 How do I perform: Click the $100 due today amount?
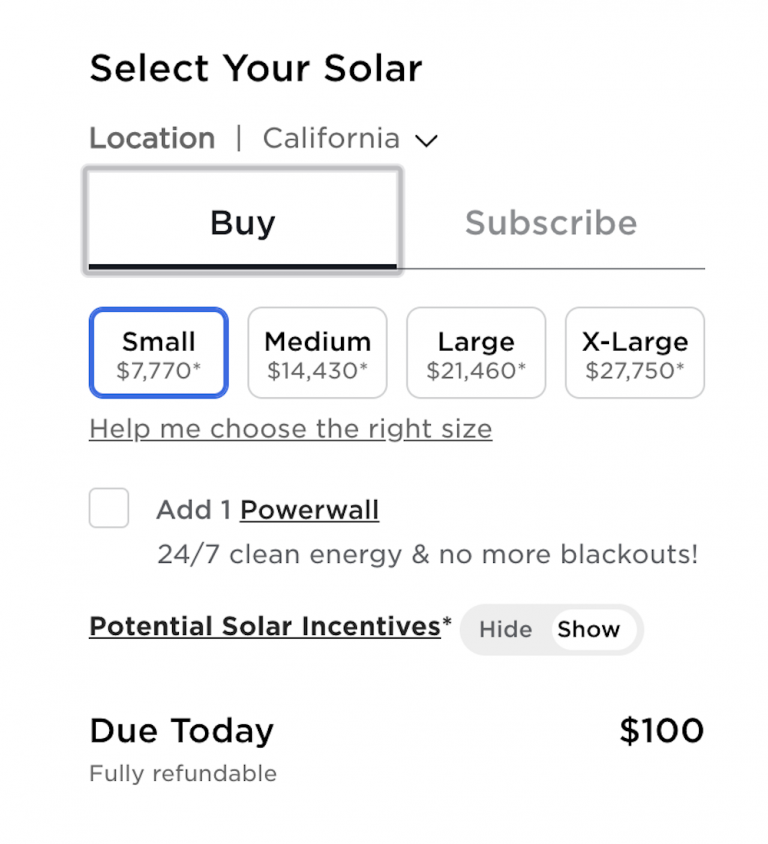coord(661,731)
